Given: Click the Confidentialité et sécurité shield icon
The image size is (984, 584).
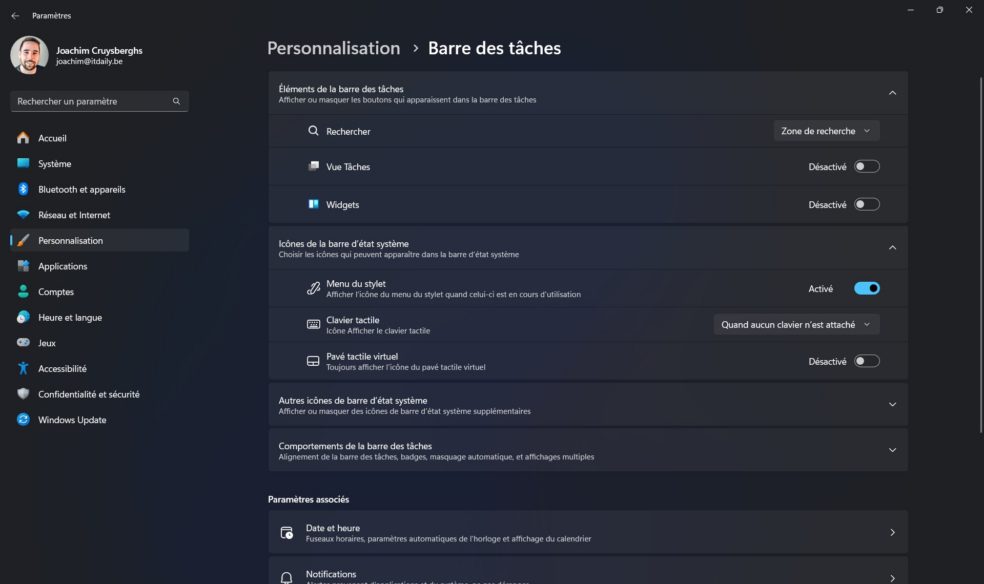Looking at the screenshot, I should [x=23, y=394].
